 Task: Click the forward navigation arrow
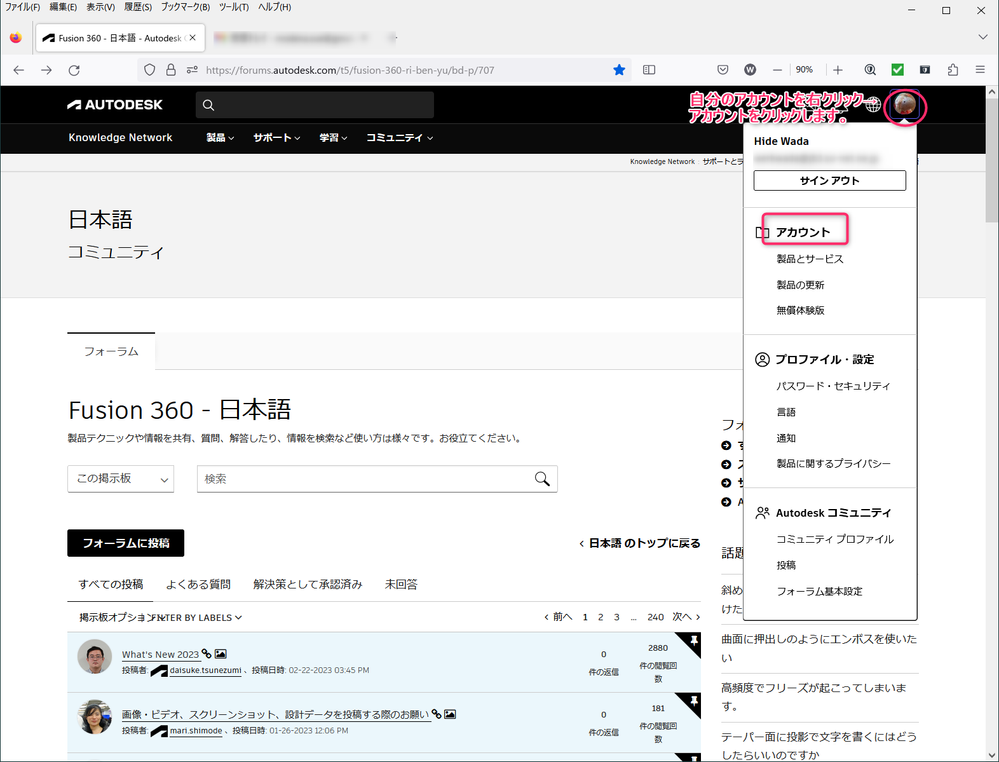47,70
